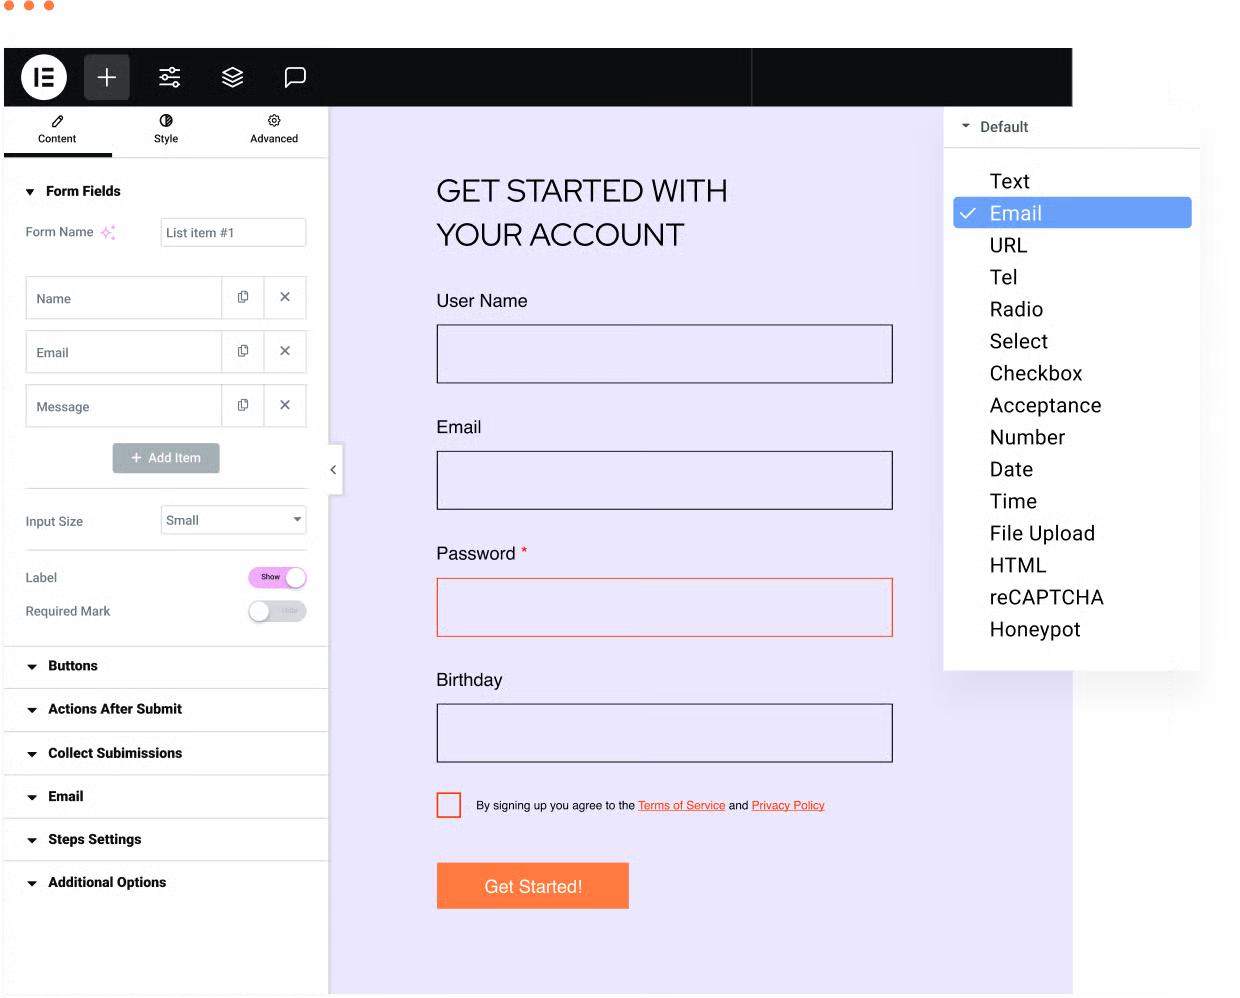Enable the Required Mark switch

pyautogui.click(x=277, y=611)
